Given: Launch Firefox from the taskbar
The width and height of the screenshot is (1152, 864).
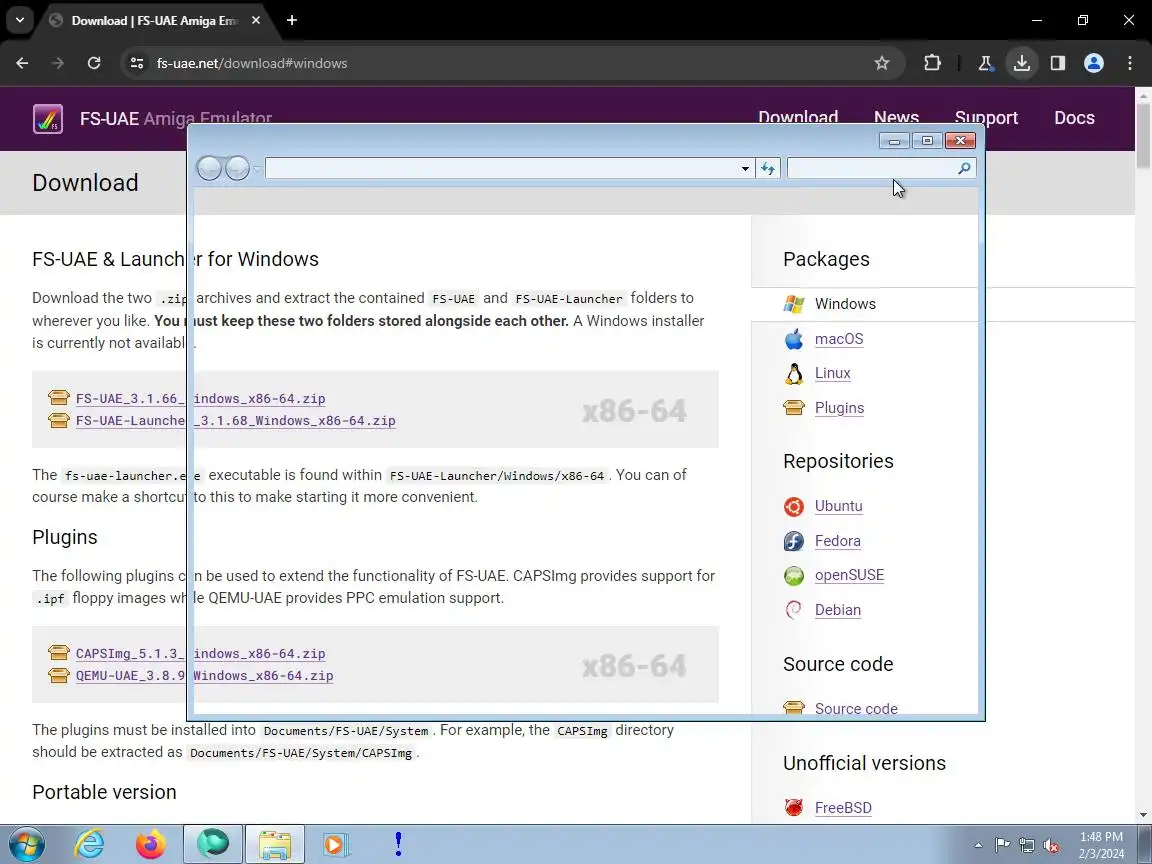Looking at the screenshot, I should click(x=151, y=844).
